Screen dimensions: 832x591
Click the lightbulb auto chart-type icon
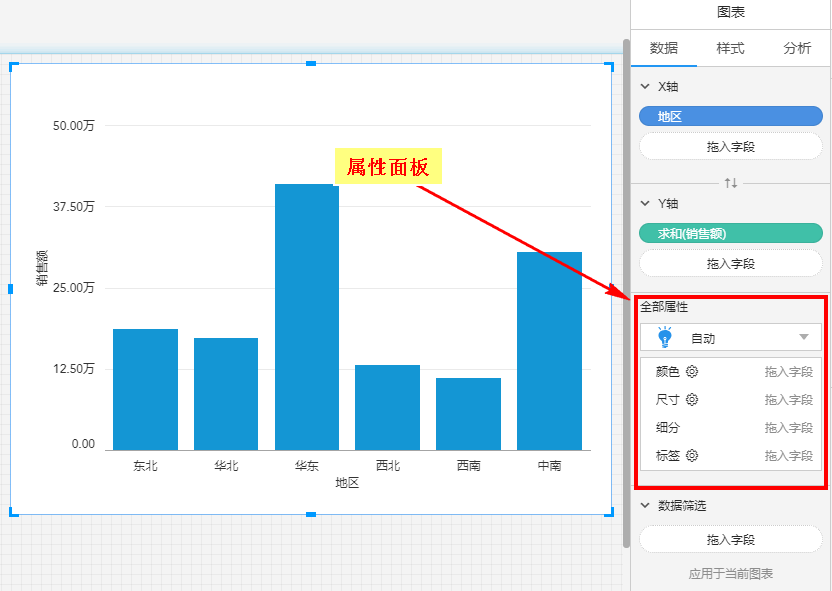(x=663, y=338)
